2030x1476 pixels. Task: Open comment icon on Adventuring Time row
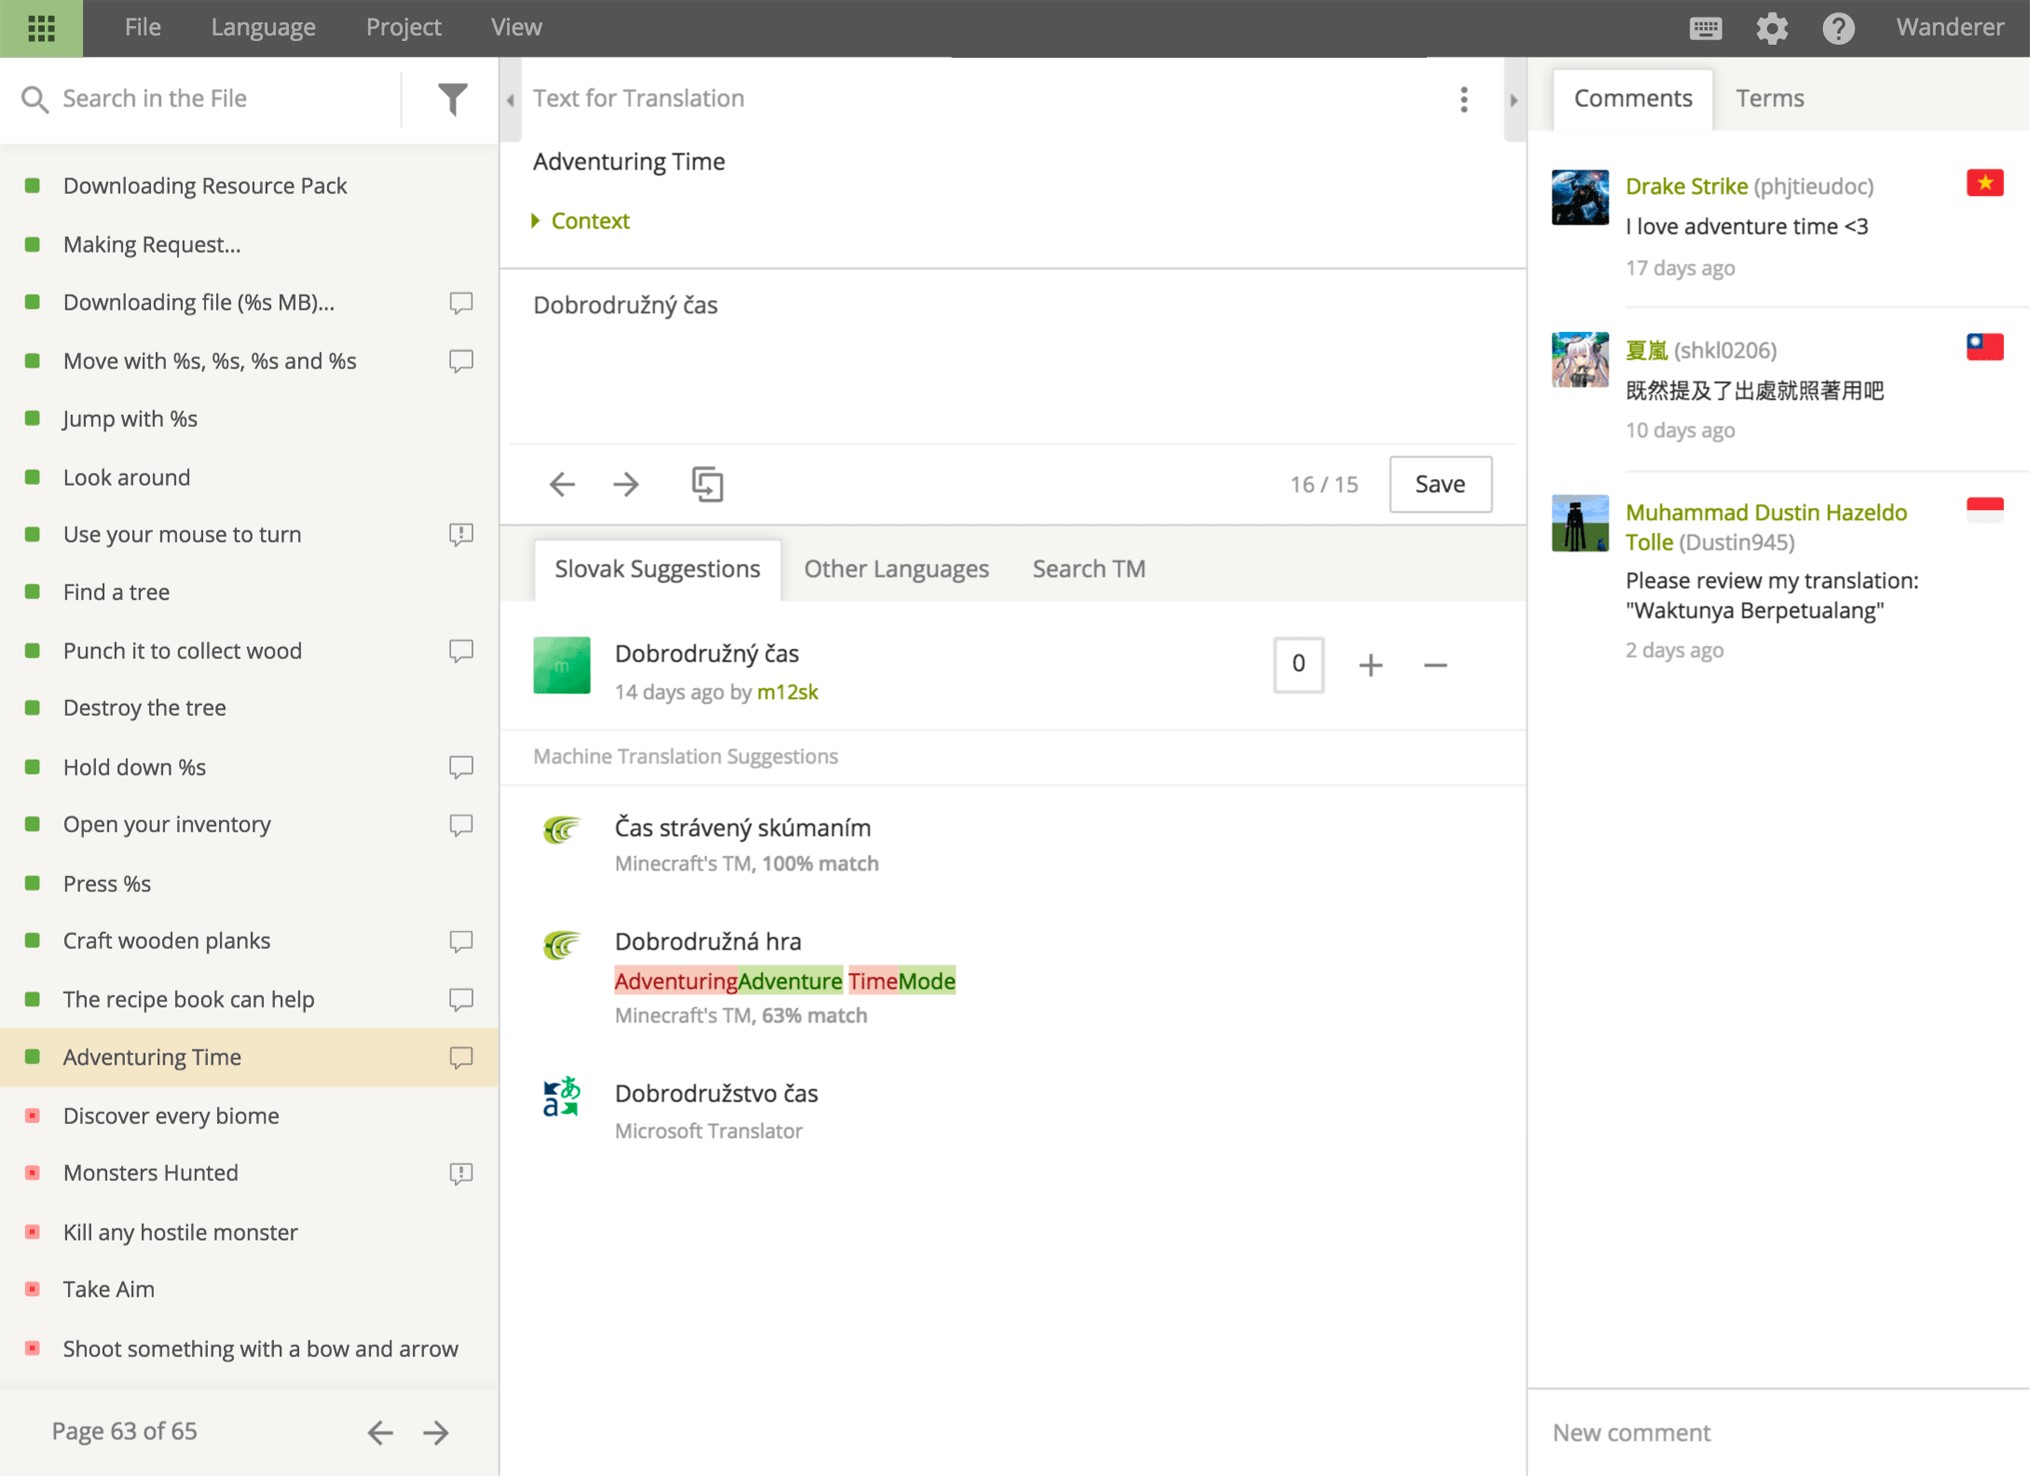460,1057
